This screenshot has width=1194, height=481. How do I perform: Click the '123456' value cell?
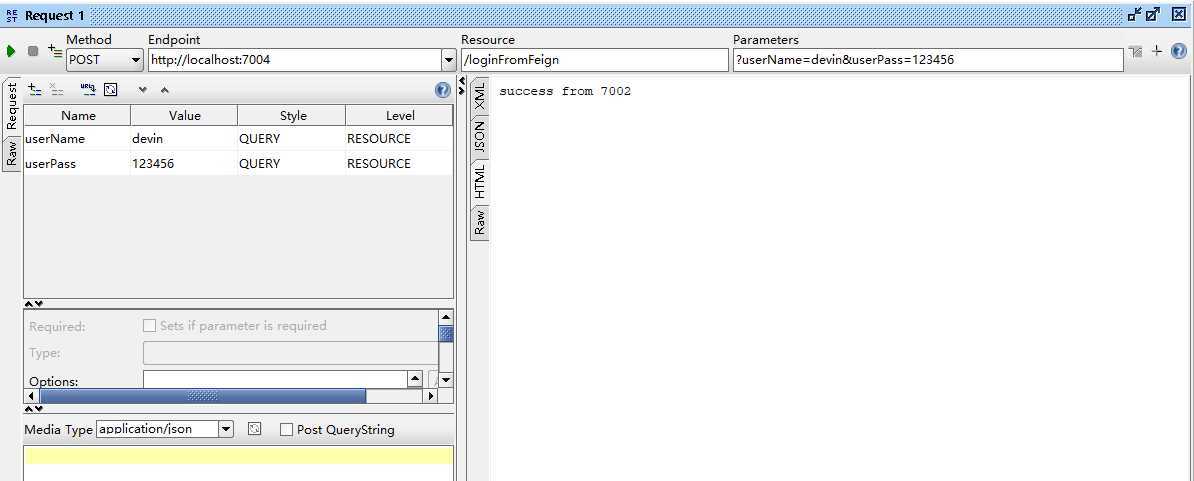(x=184, y=164)
